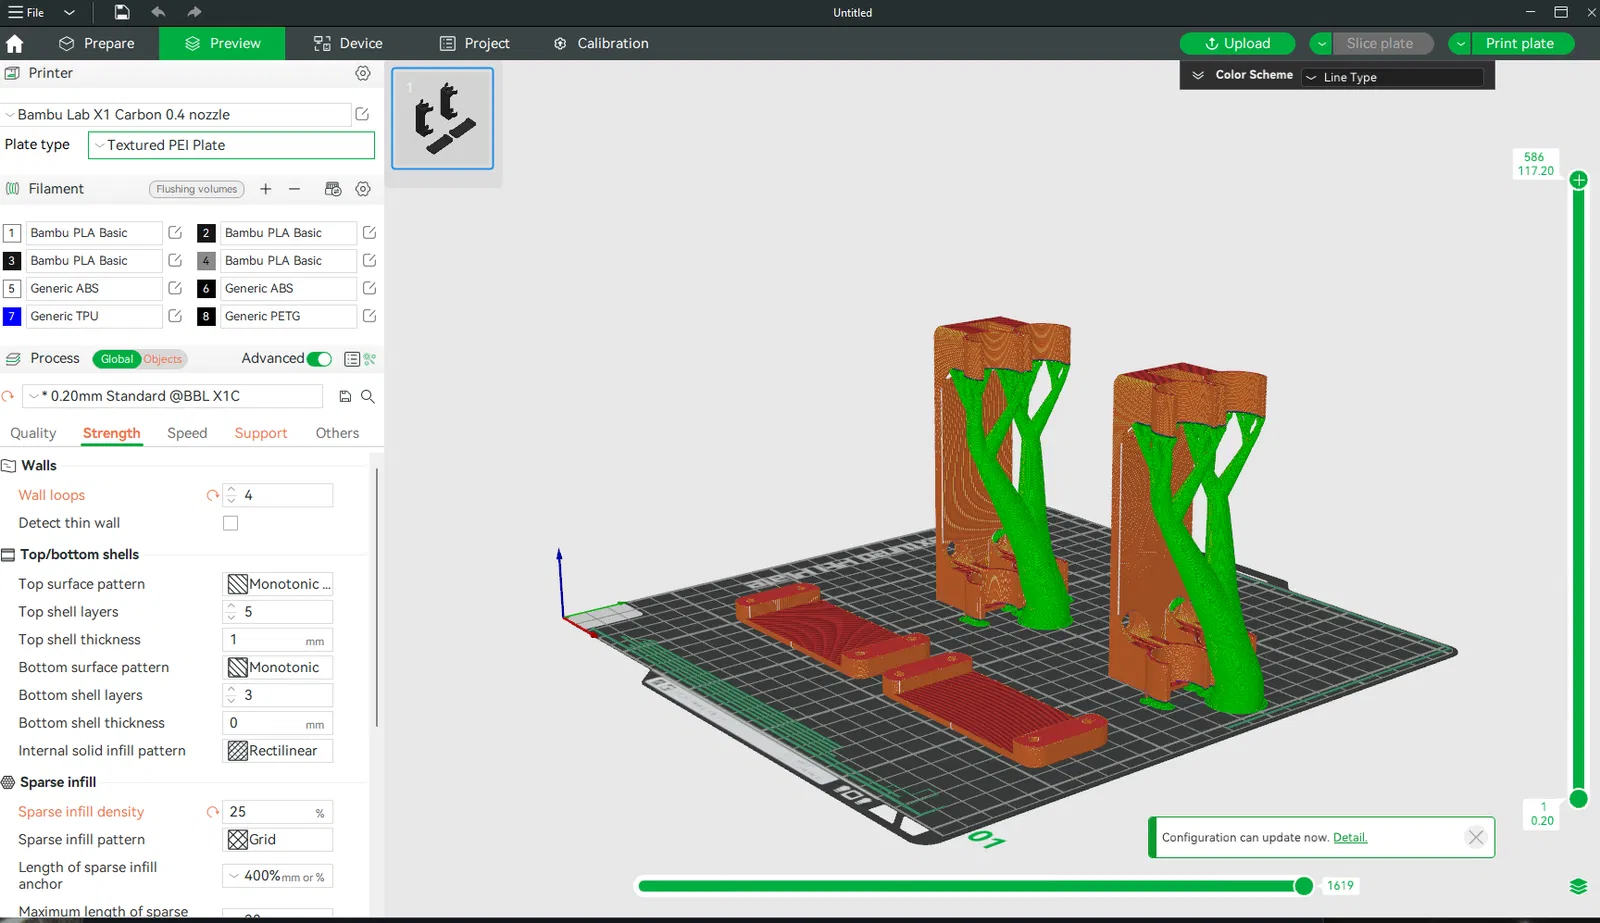Edit filament 7 Generic TPU preset

coord(175,316)
